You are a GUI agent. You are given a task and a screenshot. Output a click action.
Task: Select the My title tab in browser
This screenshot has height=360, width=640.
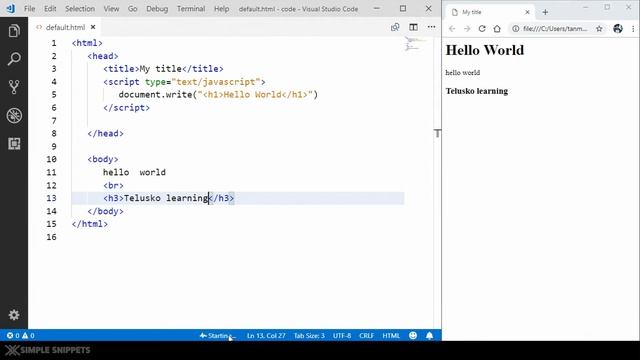[490, 12]
